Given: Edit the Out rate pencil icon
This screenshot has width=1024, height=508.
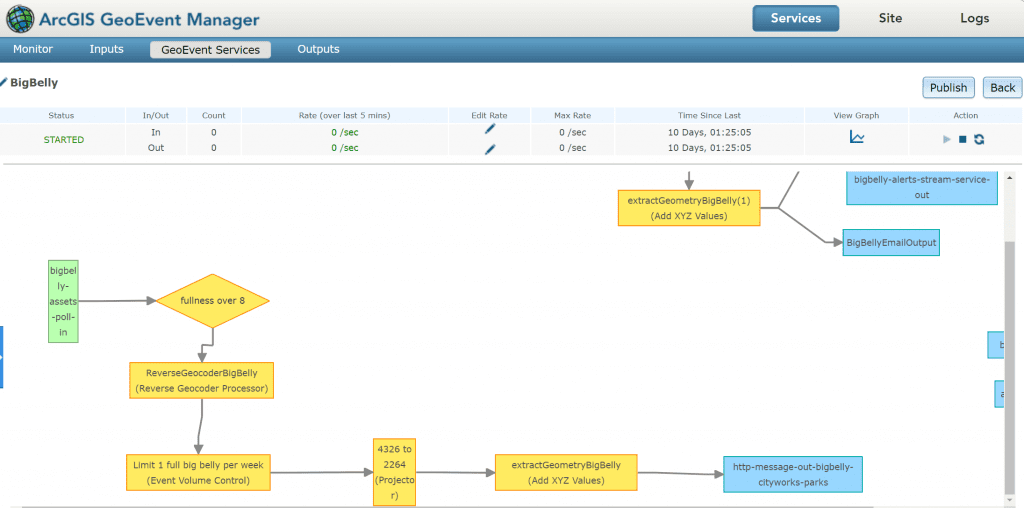Looking at the screenshot, I should (x=490, y=149).
